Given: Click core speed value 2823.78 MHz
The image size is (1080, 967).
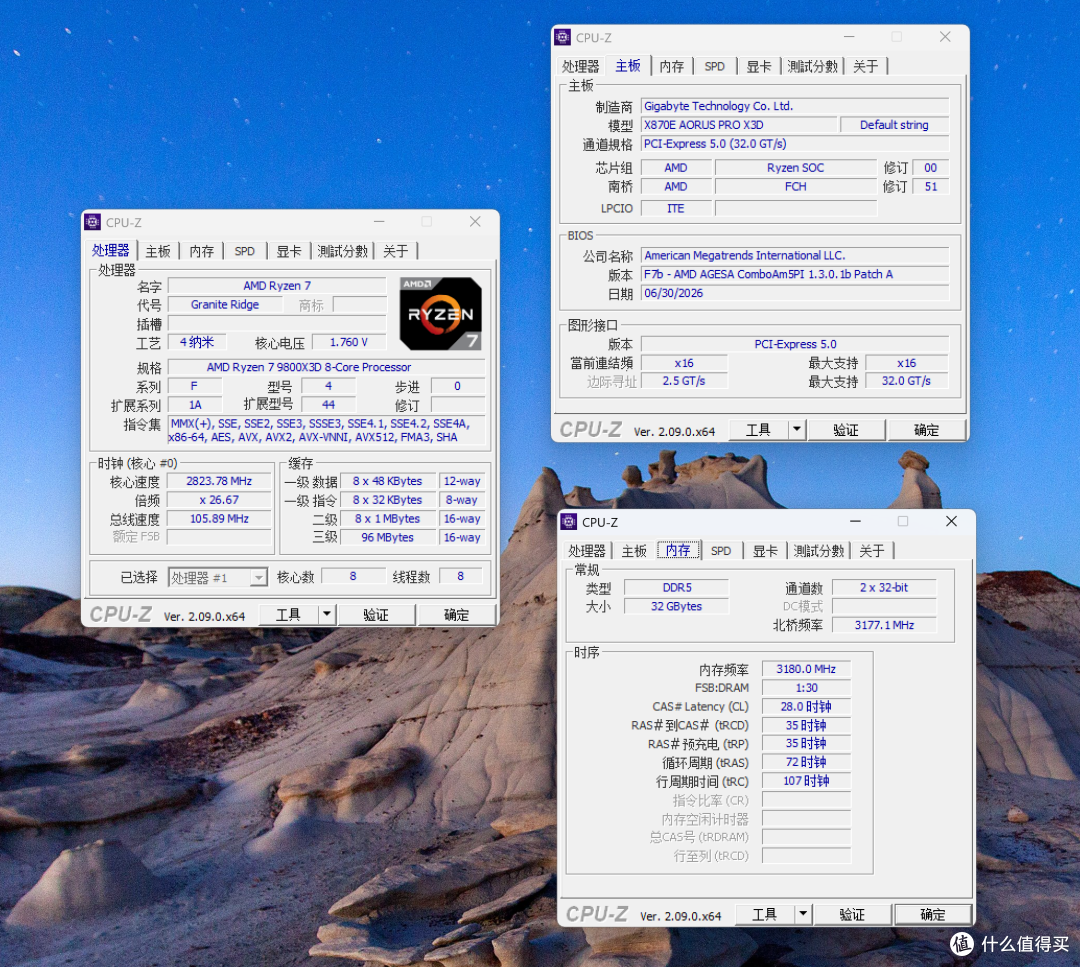Looking at the screenshot, I should click(219, 481).
